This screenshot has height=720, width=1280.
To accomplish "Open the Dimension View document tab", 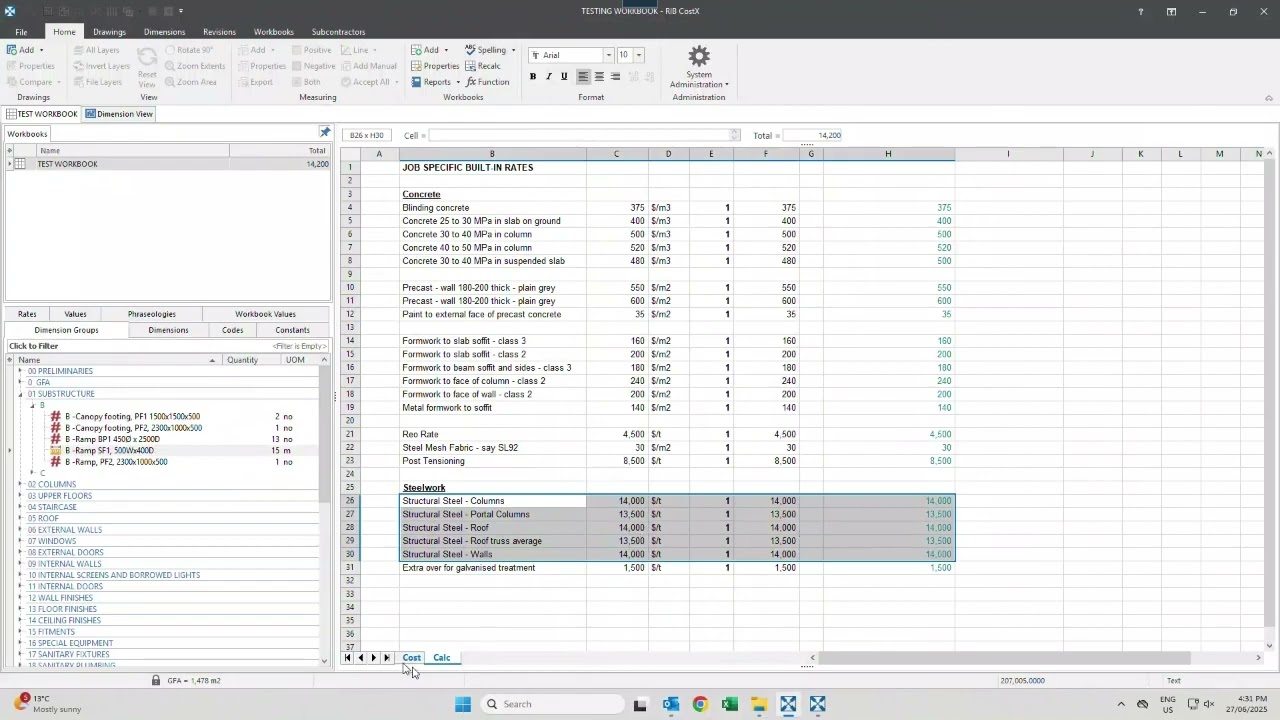I will pyautogui.click(x=119, y=114).
